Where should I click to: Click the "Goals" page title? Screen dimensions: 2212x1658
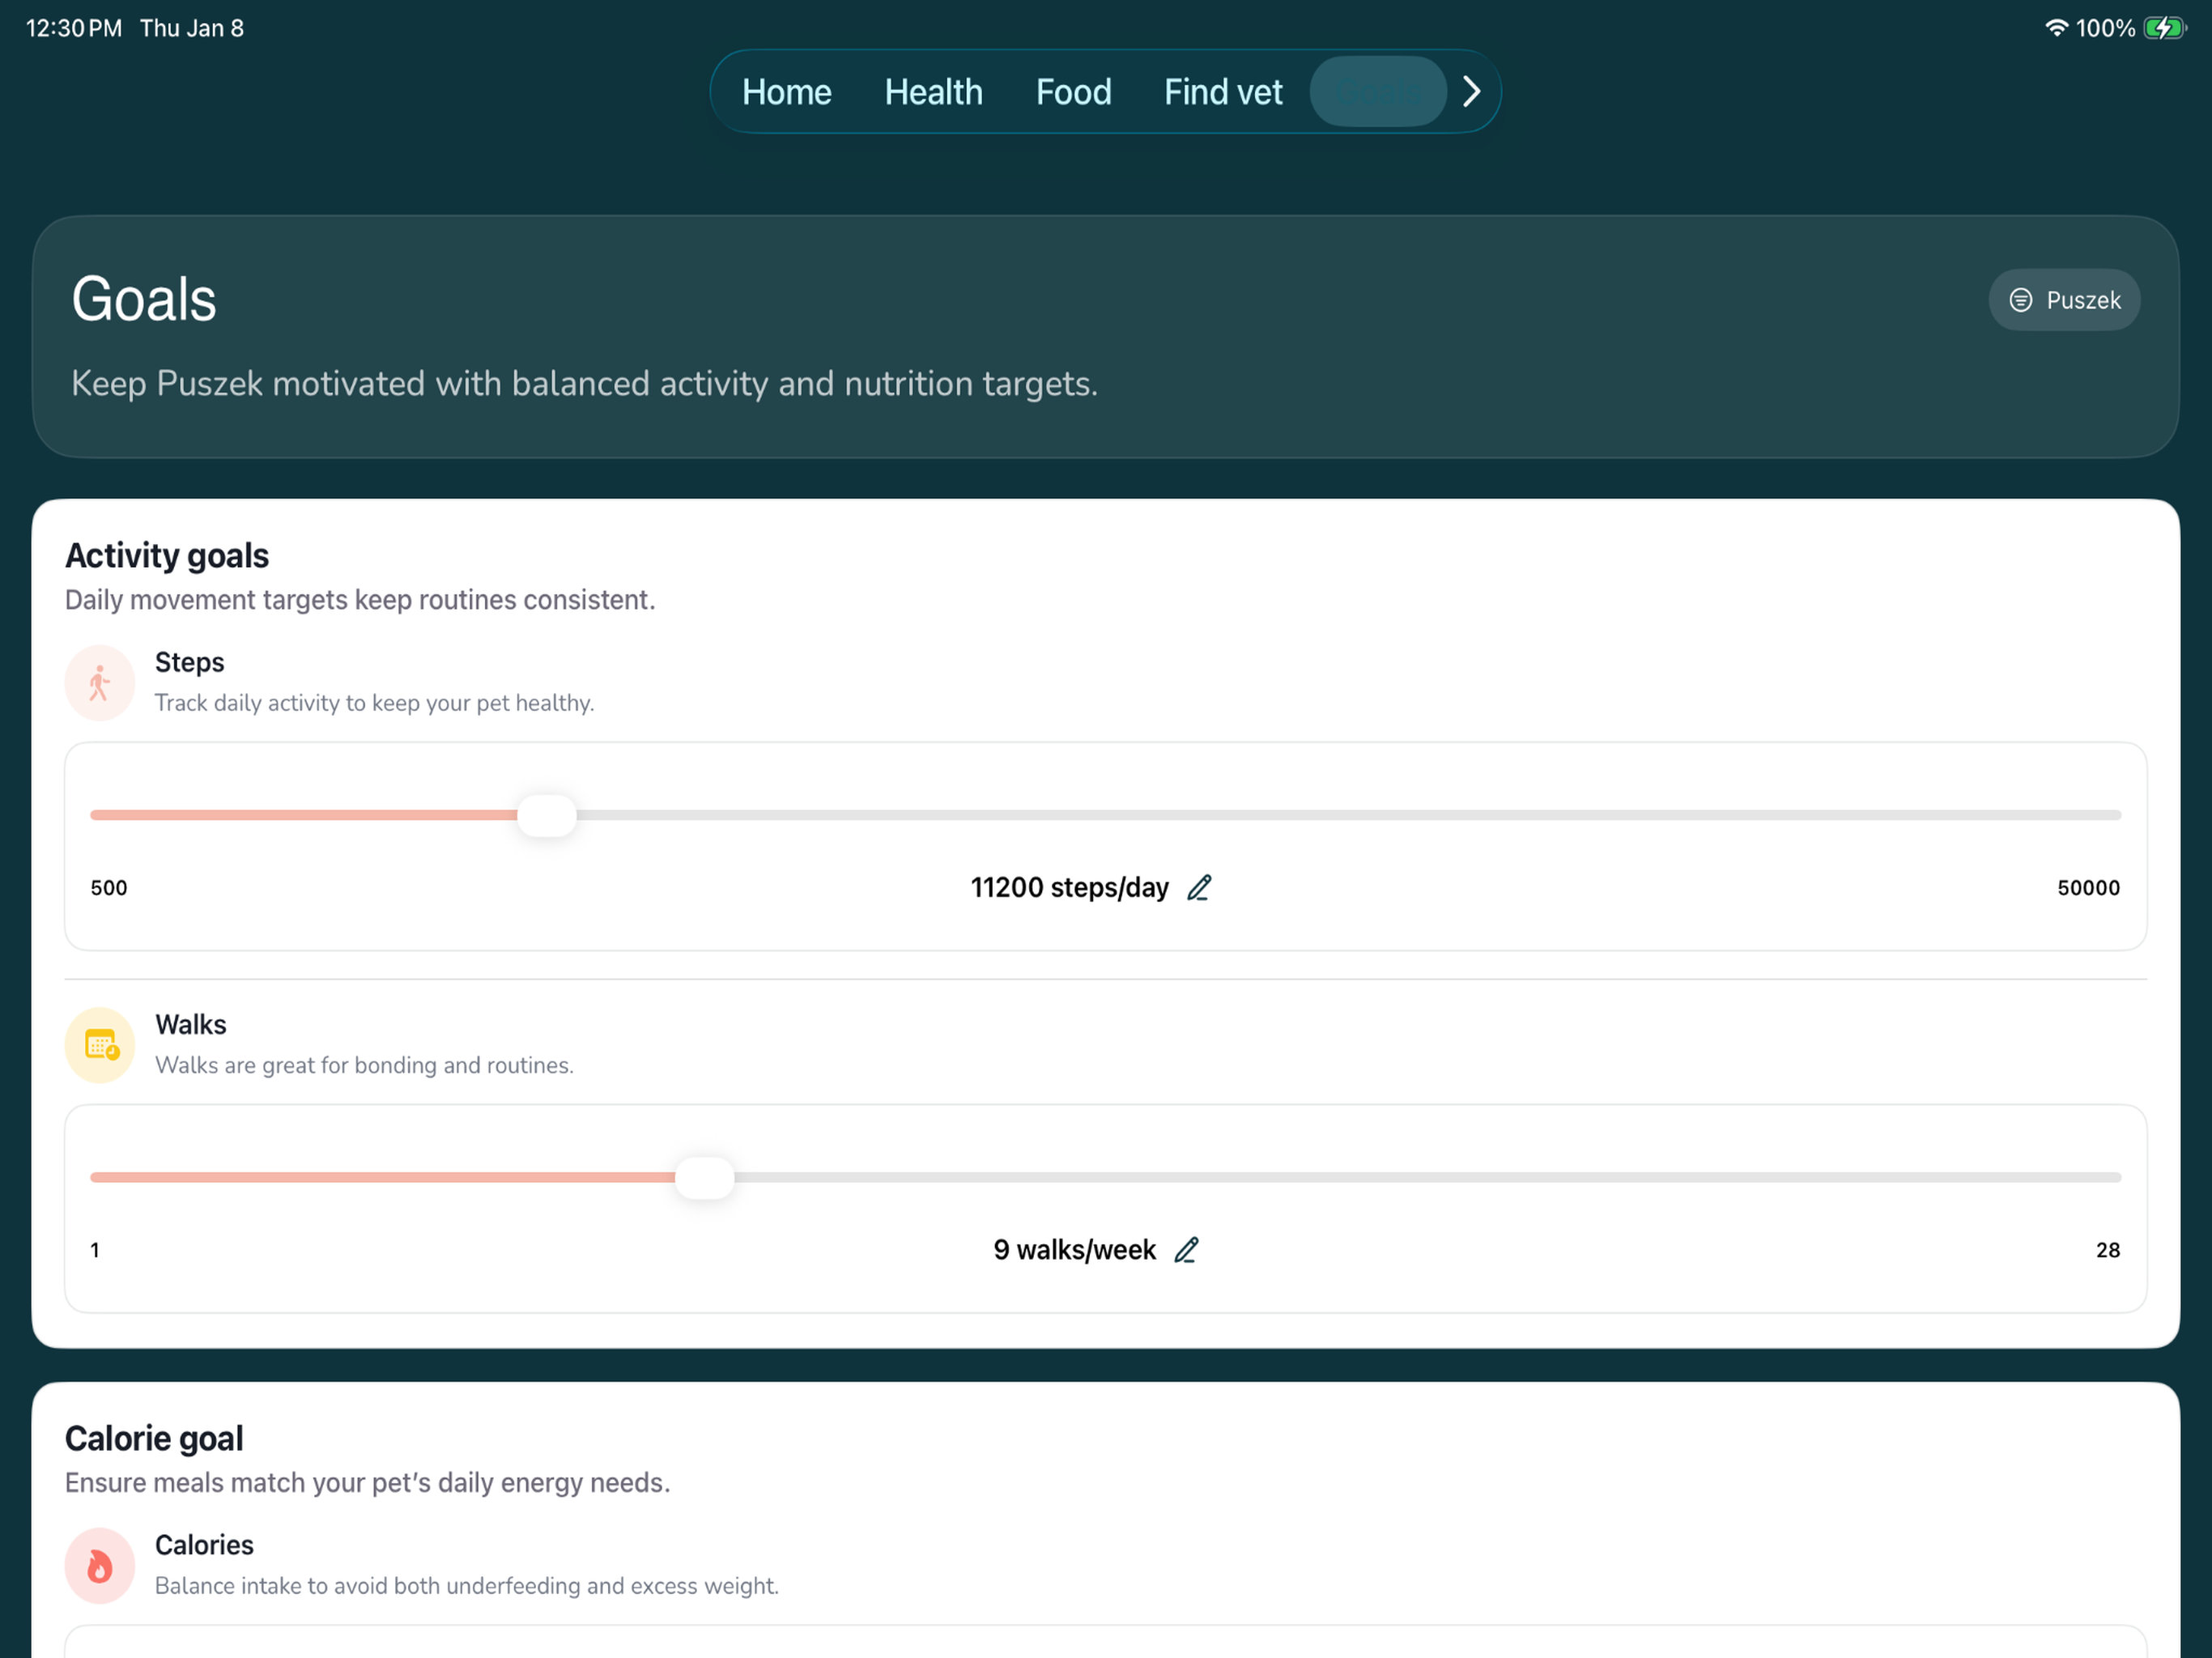coord(144,299)
